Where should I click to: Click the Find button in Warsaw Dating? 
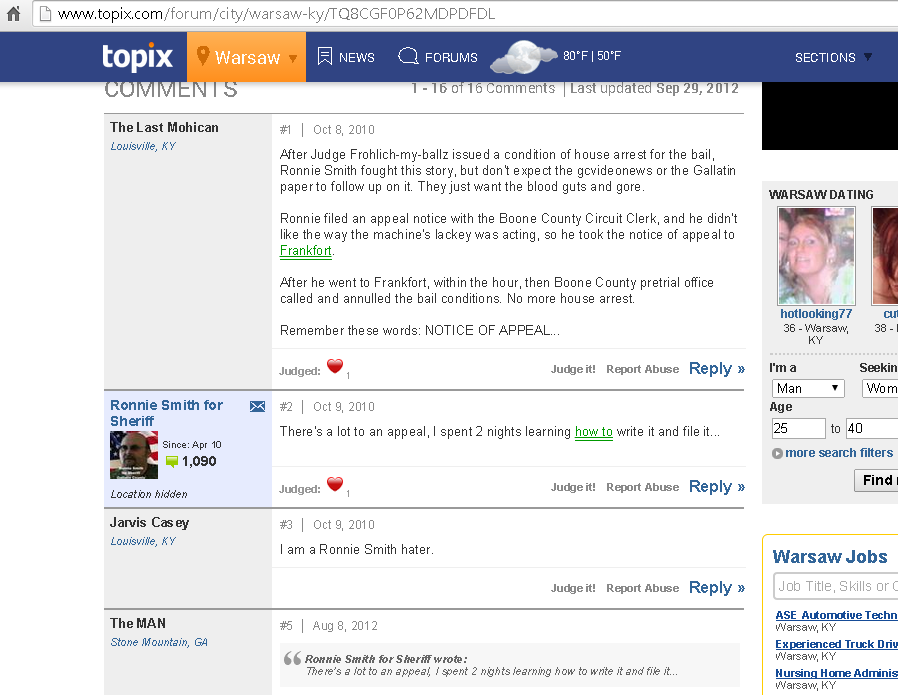877,480
